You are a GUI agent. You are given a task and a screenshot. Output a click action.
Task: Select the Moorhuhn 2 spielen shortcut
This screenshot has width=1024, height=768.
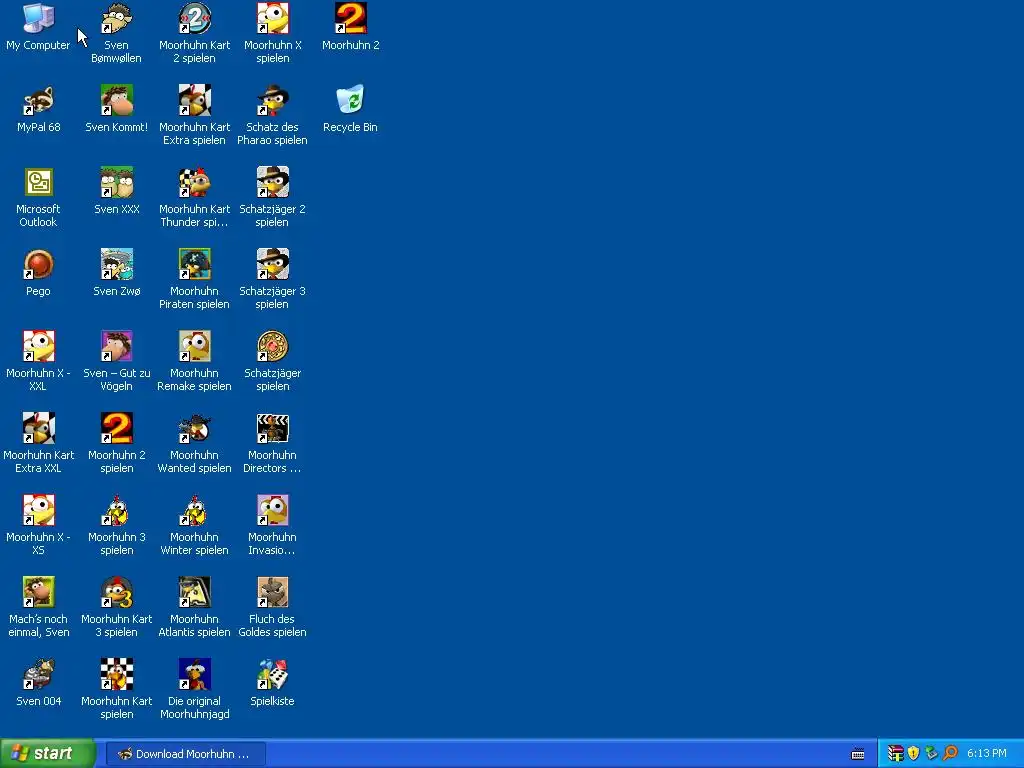point(117,428)
